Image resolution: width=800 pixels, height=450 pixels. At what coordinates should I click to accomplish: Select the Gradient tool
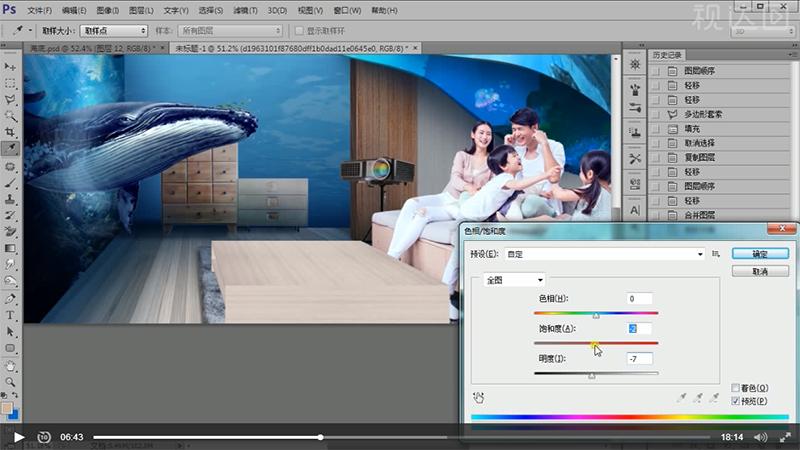pos(10,248)
